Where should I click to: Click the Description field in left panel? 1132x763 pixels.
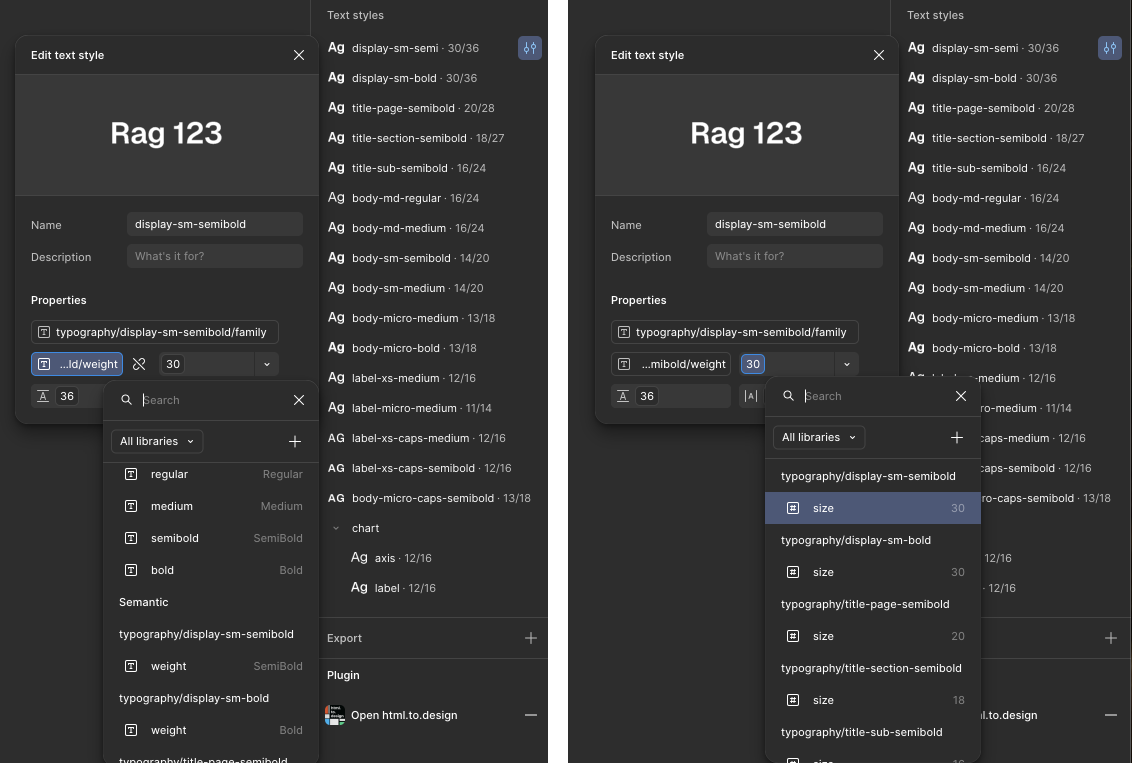pyautogui.click(x=214, y=256)
